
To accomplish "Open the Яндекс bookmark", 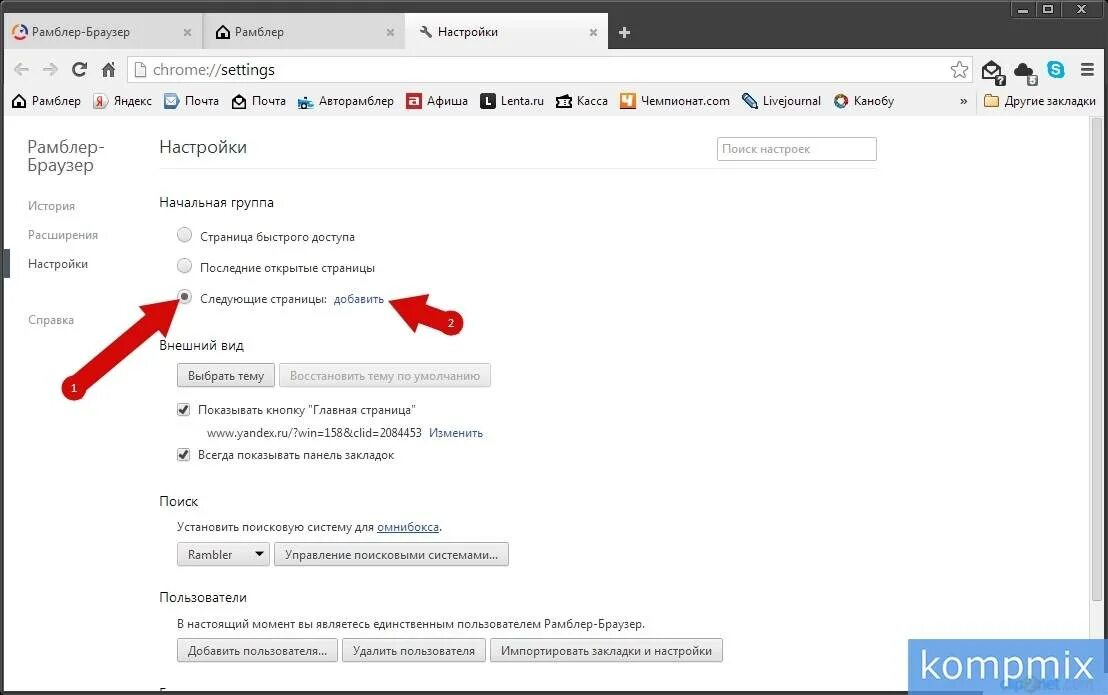I will click(122, 101).
